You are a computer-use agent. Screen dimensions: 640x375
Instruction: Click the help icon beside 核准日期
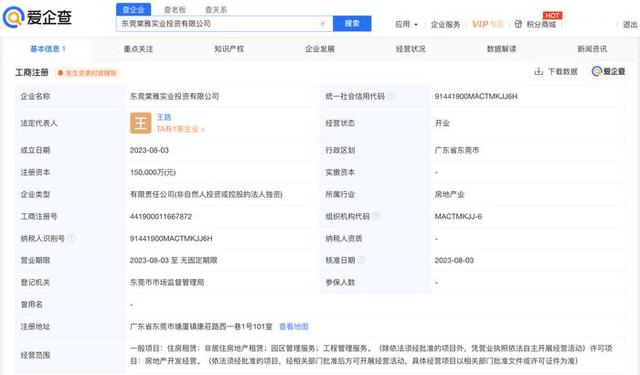click(361, 260)
